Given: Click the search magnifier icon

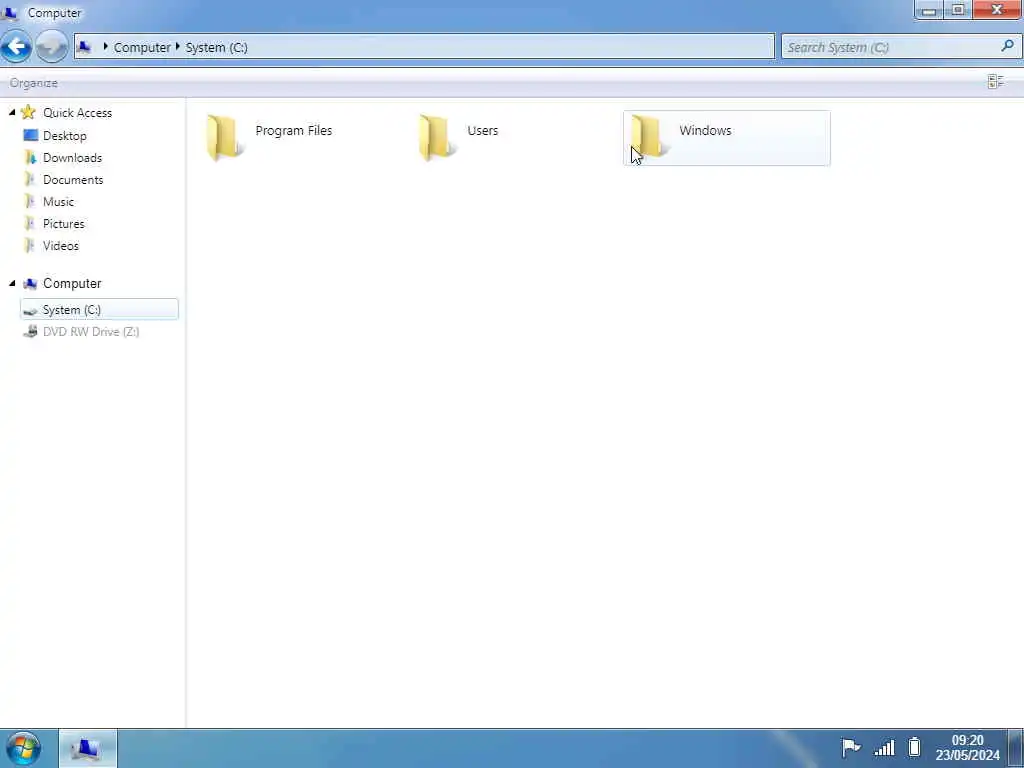Looking at the screenshot, I should pyautogui.click(x=1008, y=46).
